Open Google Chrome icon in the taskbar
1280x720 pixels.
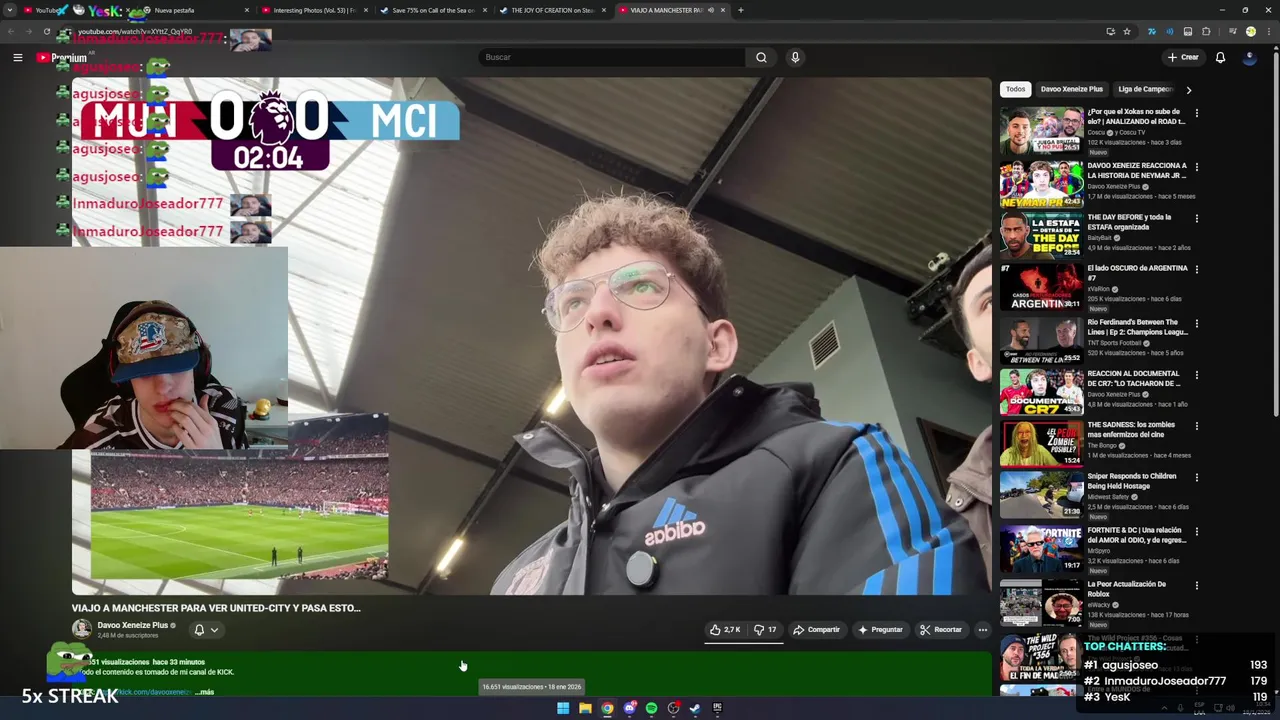607,708
